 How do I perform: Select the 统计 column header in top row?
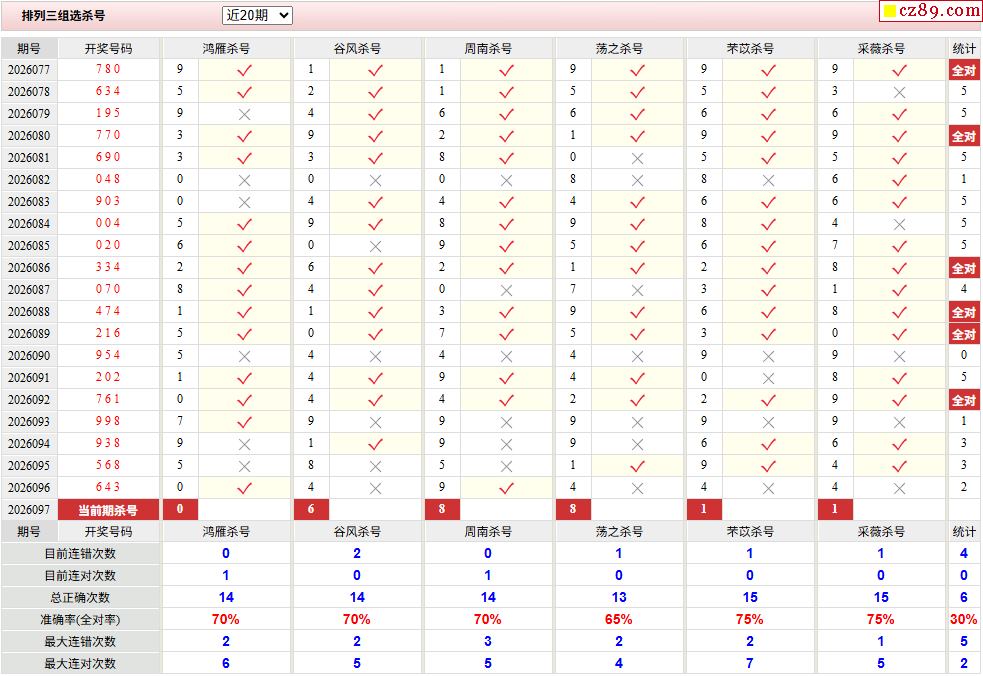(964, 48)
